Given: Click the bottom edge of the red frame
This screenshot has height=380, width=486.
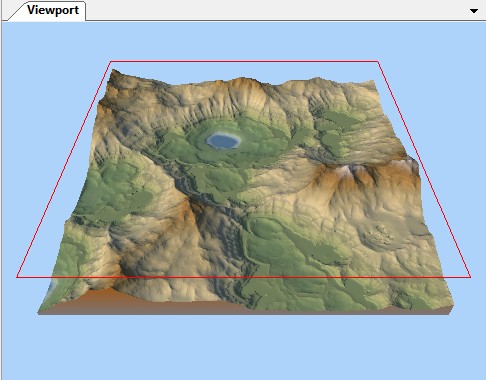Looking at the screenshot, I should [x=244, y=277].
